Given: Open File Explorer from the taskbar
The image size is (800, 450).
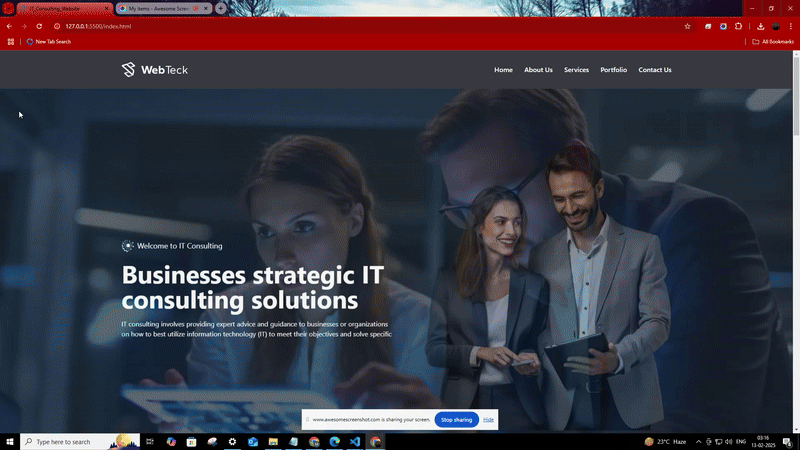Looking at the screenshot, I should click(273, 442).
